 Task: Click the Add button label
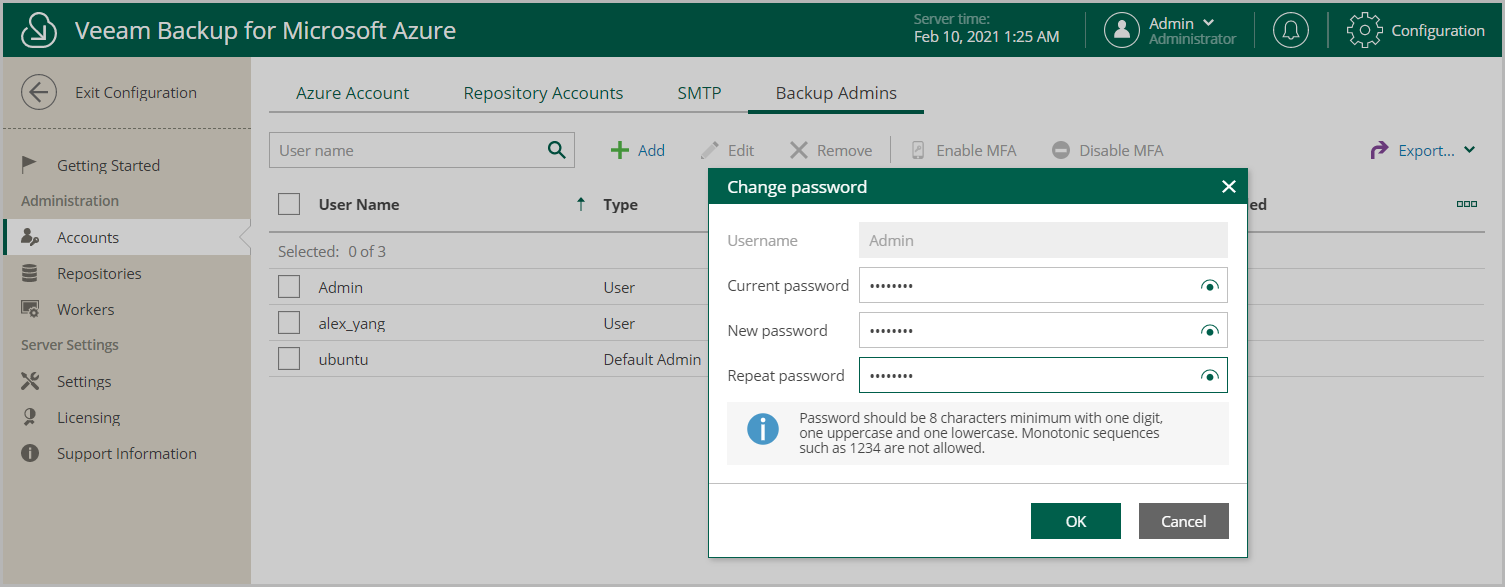(x=651, y=150)
